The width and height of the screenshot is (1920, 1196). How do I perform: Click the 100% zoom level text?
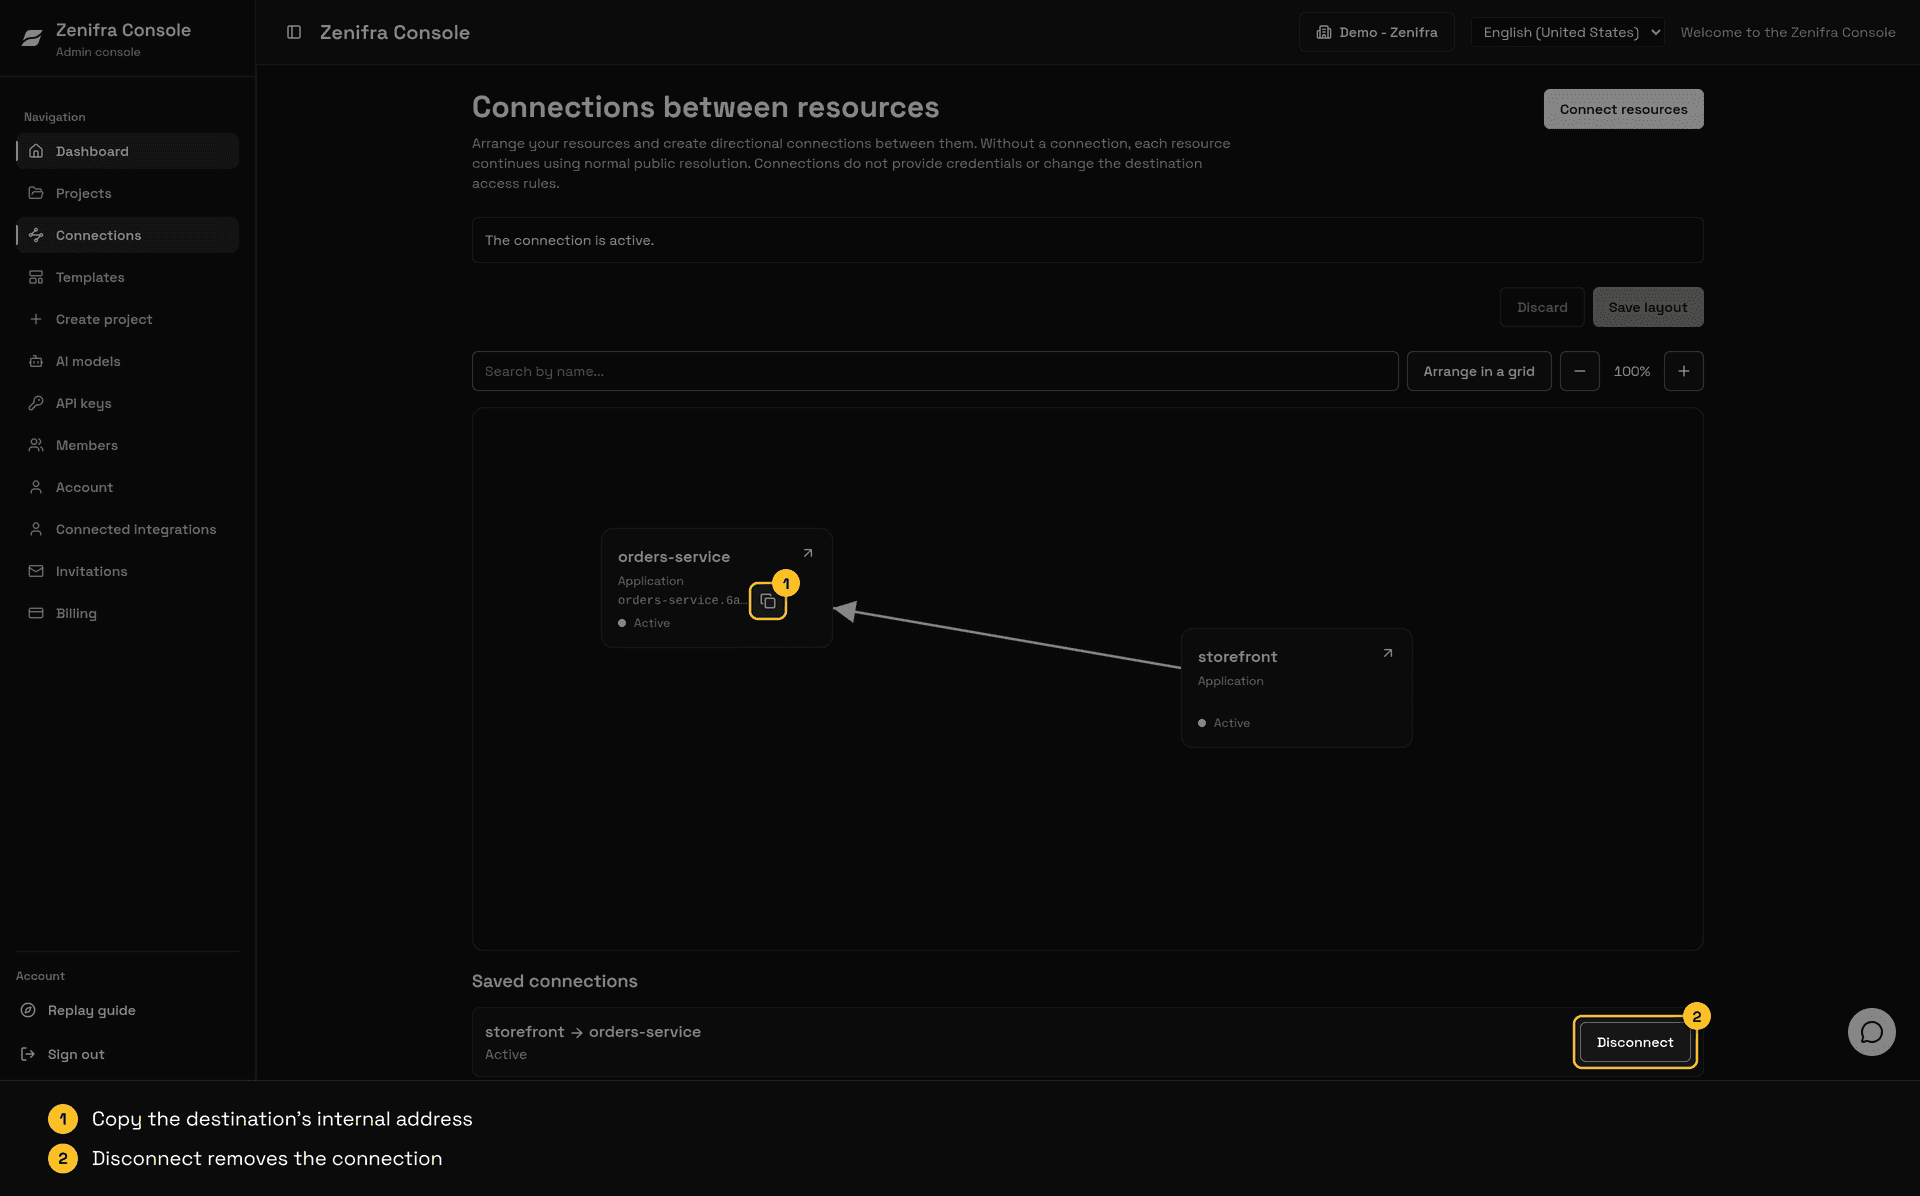pos(1632,371)
